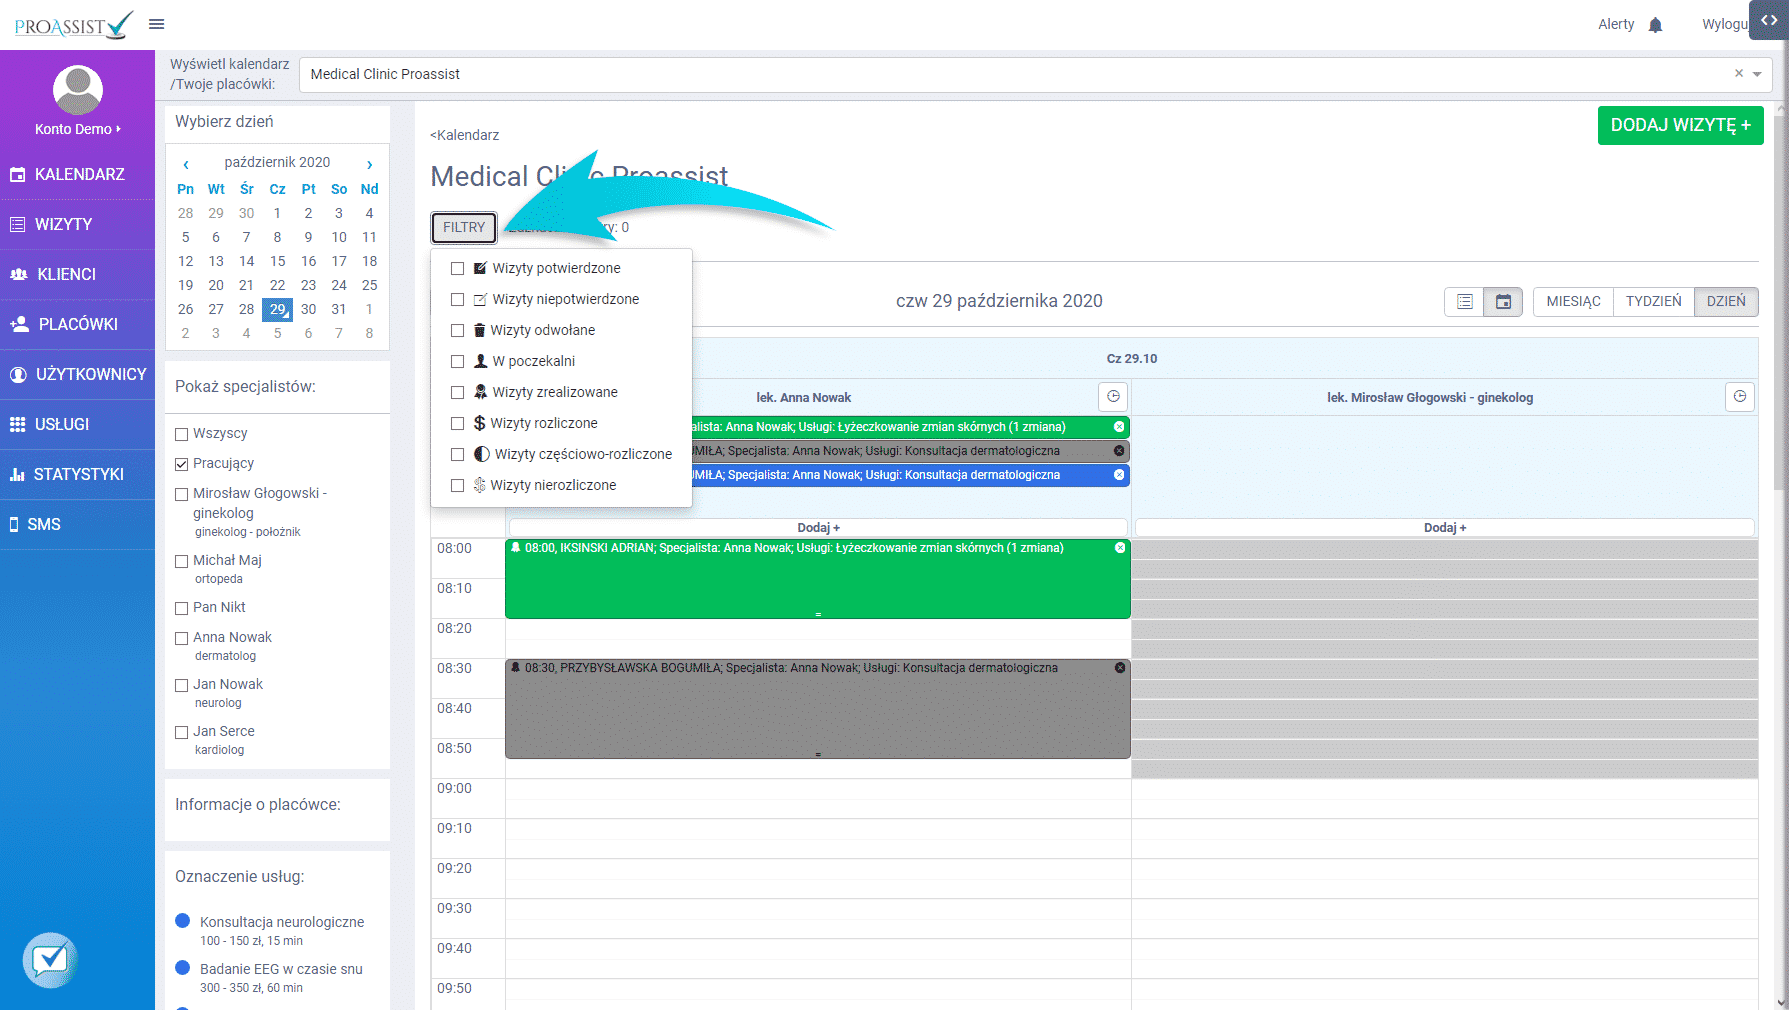This screenshot has width=1789, height=1010.
Task: Check Wizyty zrealizowane filter
Action: click(457, 392)
